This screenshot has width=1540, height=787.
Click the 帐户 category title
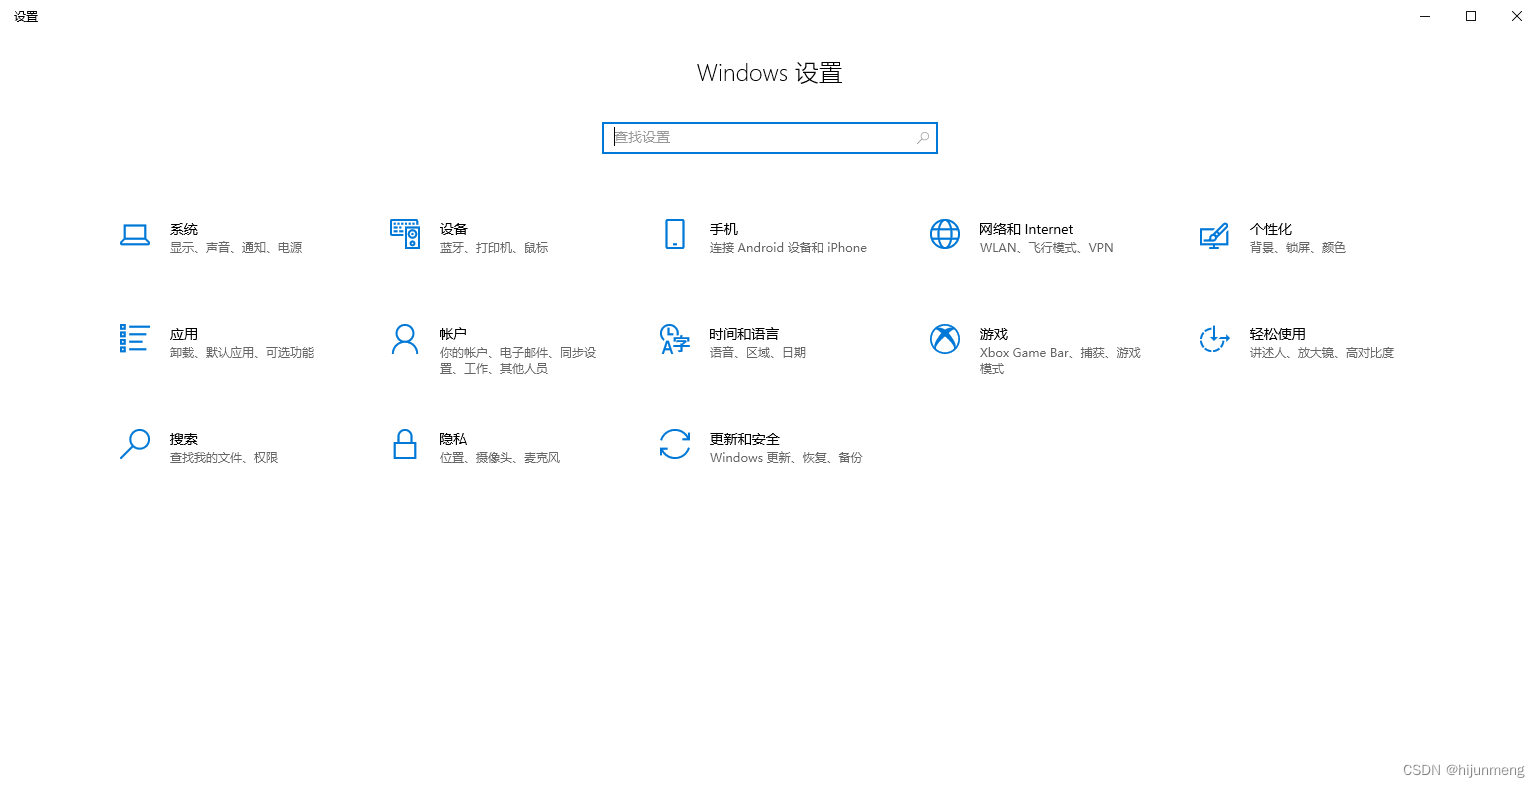point(453,334)
